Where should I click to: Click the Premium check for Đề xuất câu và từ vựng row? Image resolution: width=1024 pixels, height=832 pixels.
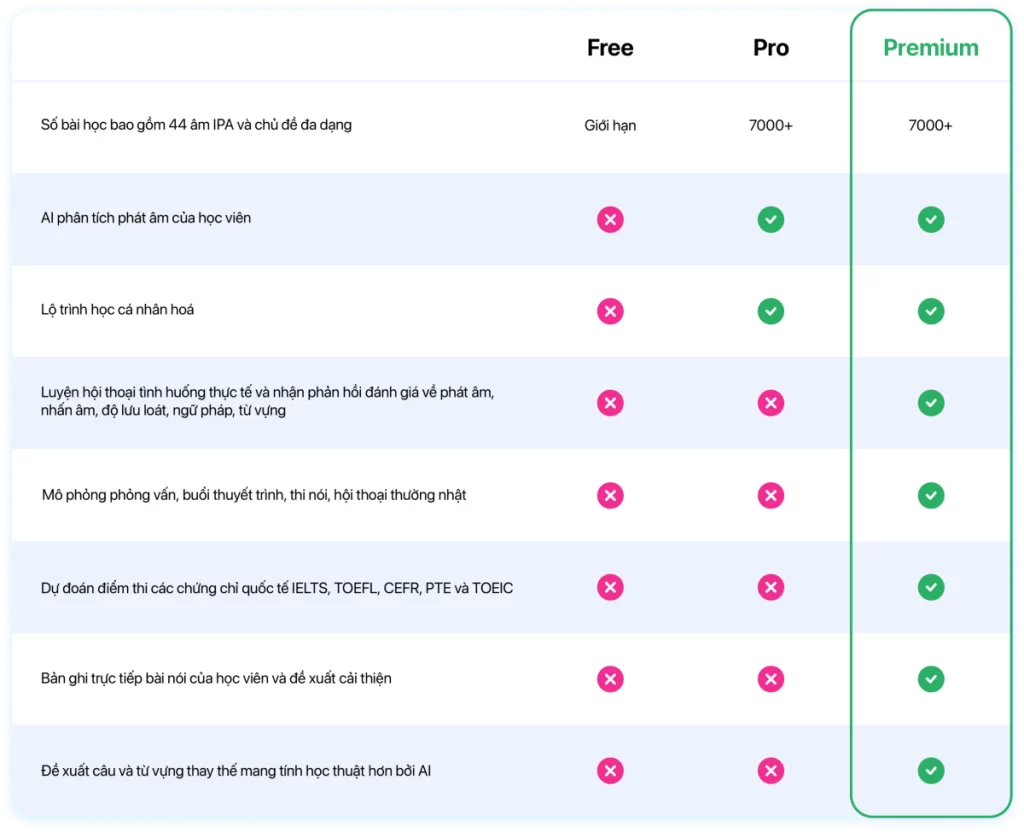[x=931, y=771]
